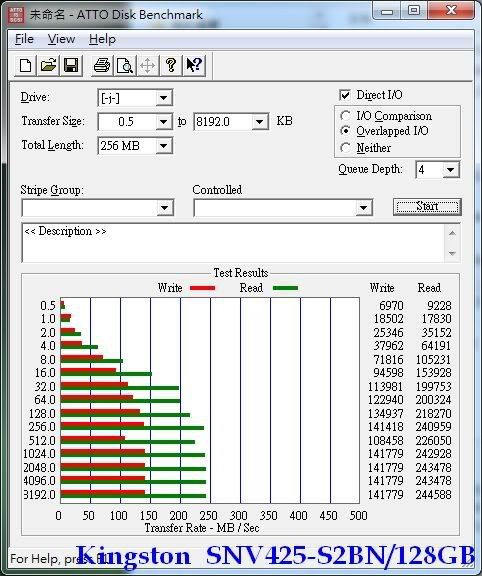Maximize the ATTO Disk Benchmark window

click(414, 11)
